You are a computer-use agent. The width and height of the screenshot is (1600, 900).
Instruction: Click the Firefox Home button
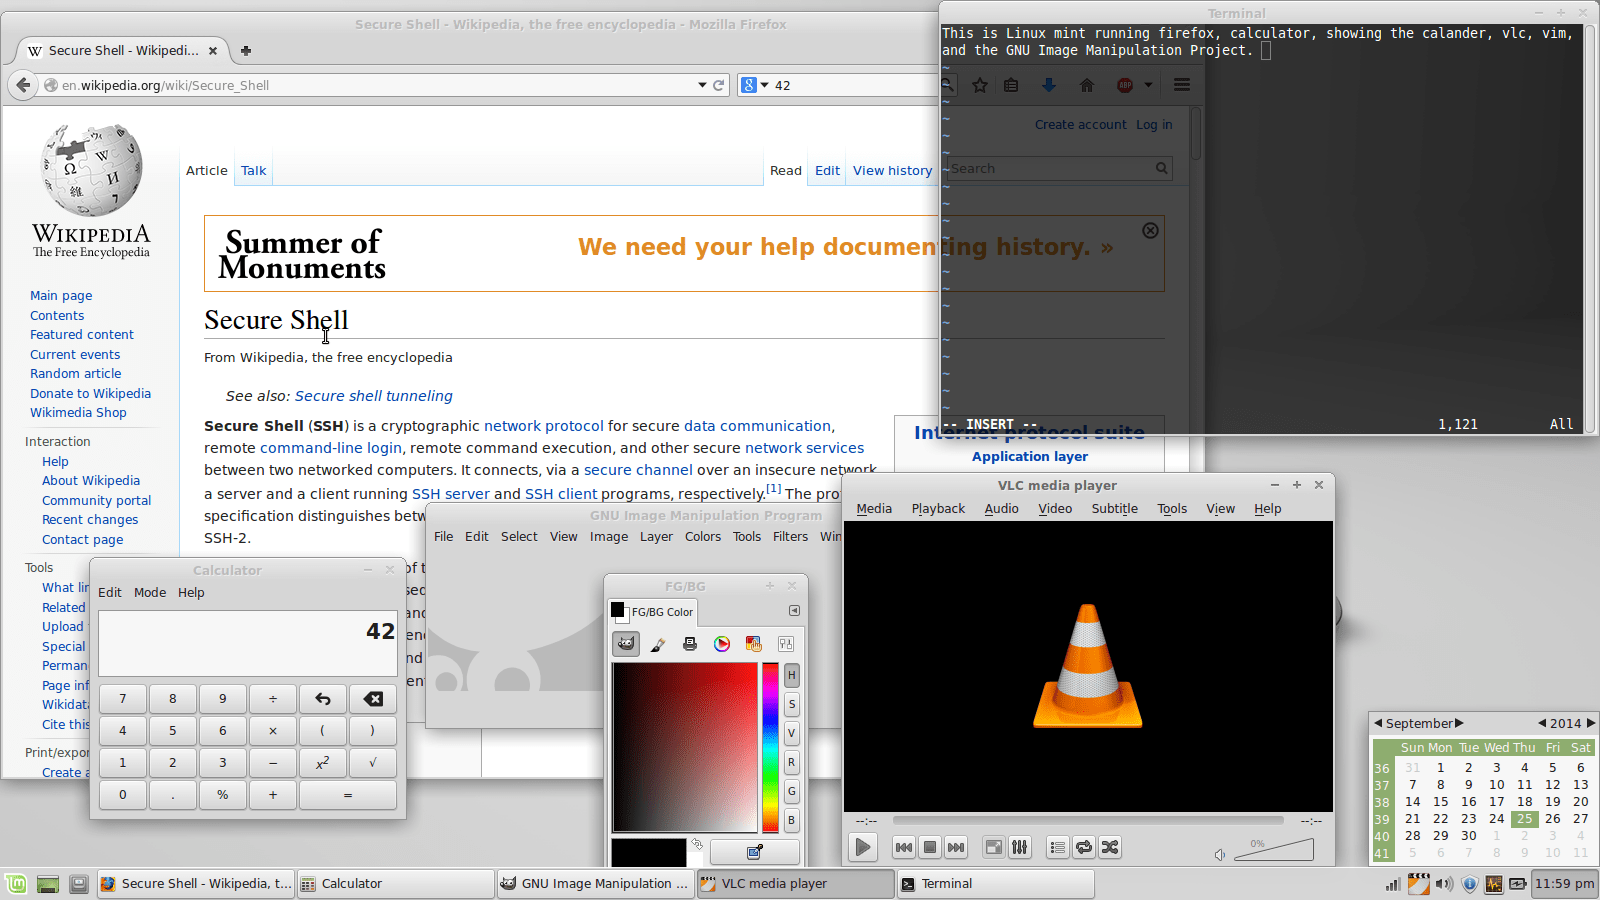click(1087, 85)
